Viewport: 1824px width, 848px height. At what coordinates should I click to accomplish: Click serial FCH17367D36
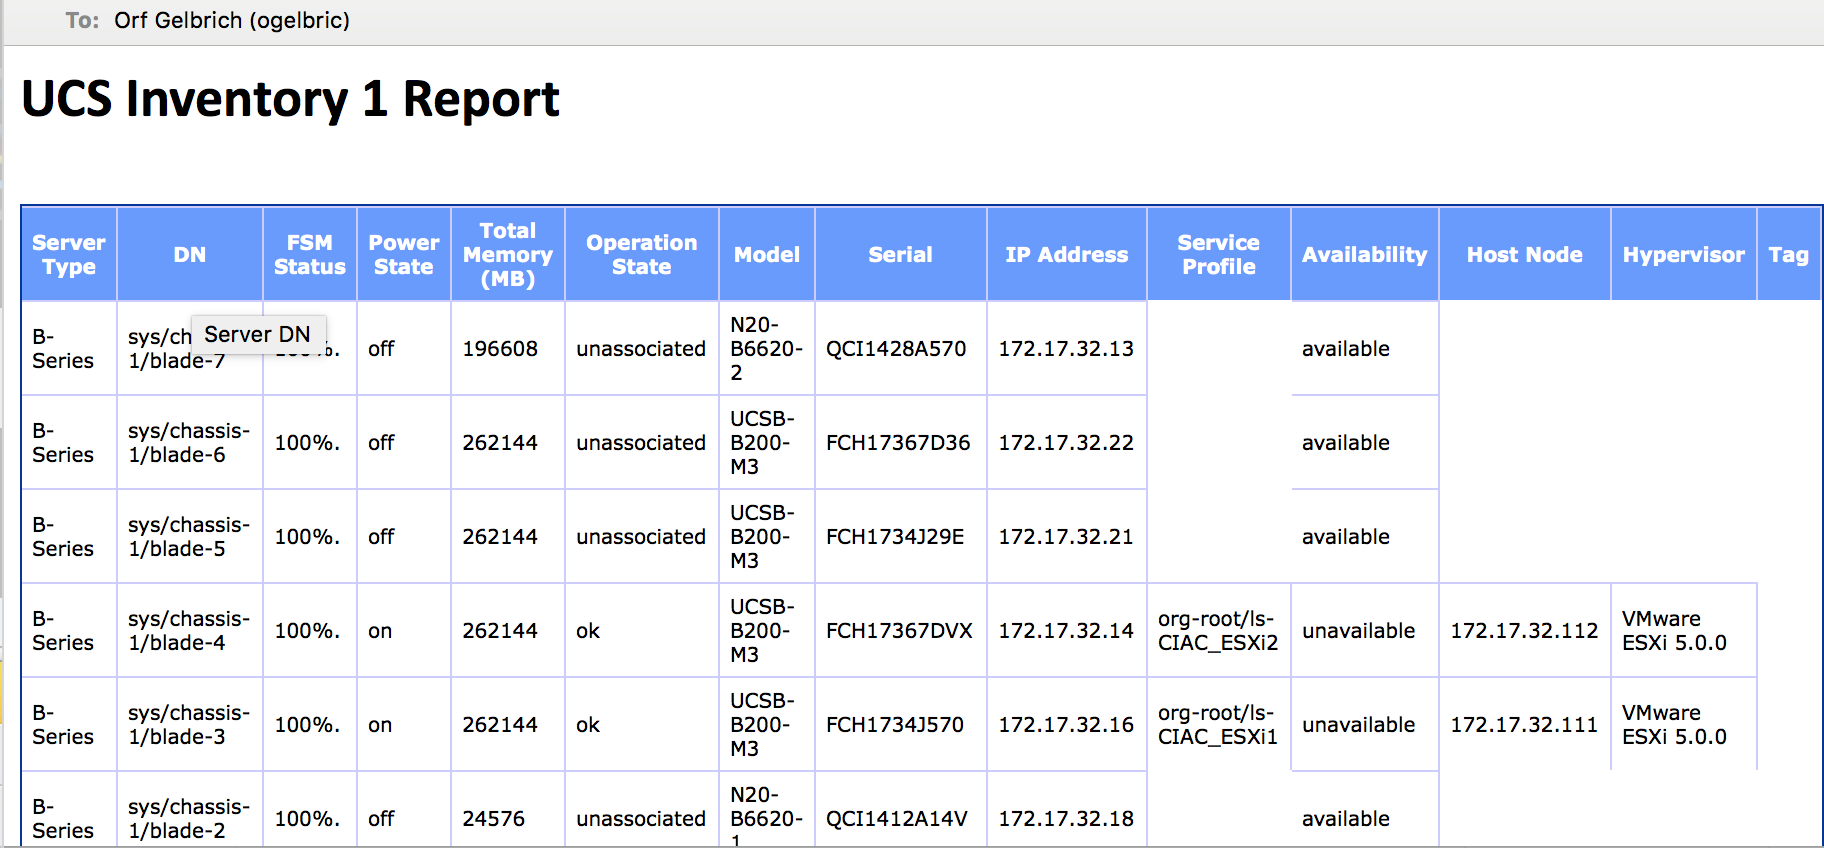pos(898,442)
